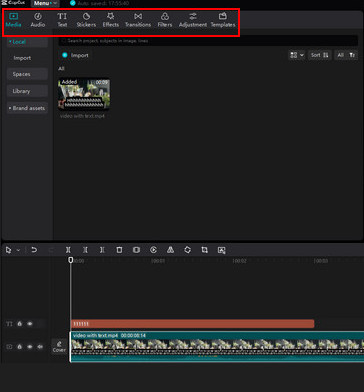Open the Effects panel
Image resolution: width=364 pixels, height=392 pixels.
tap(110, 20)
